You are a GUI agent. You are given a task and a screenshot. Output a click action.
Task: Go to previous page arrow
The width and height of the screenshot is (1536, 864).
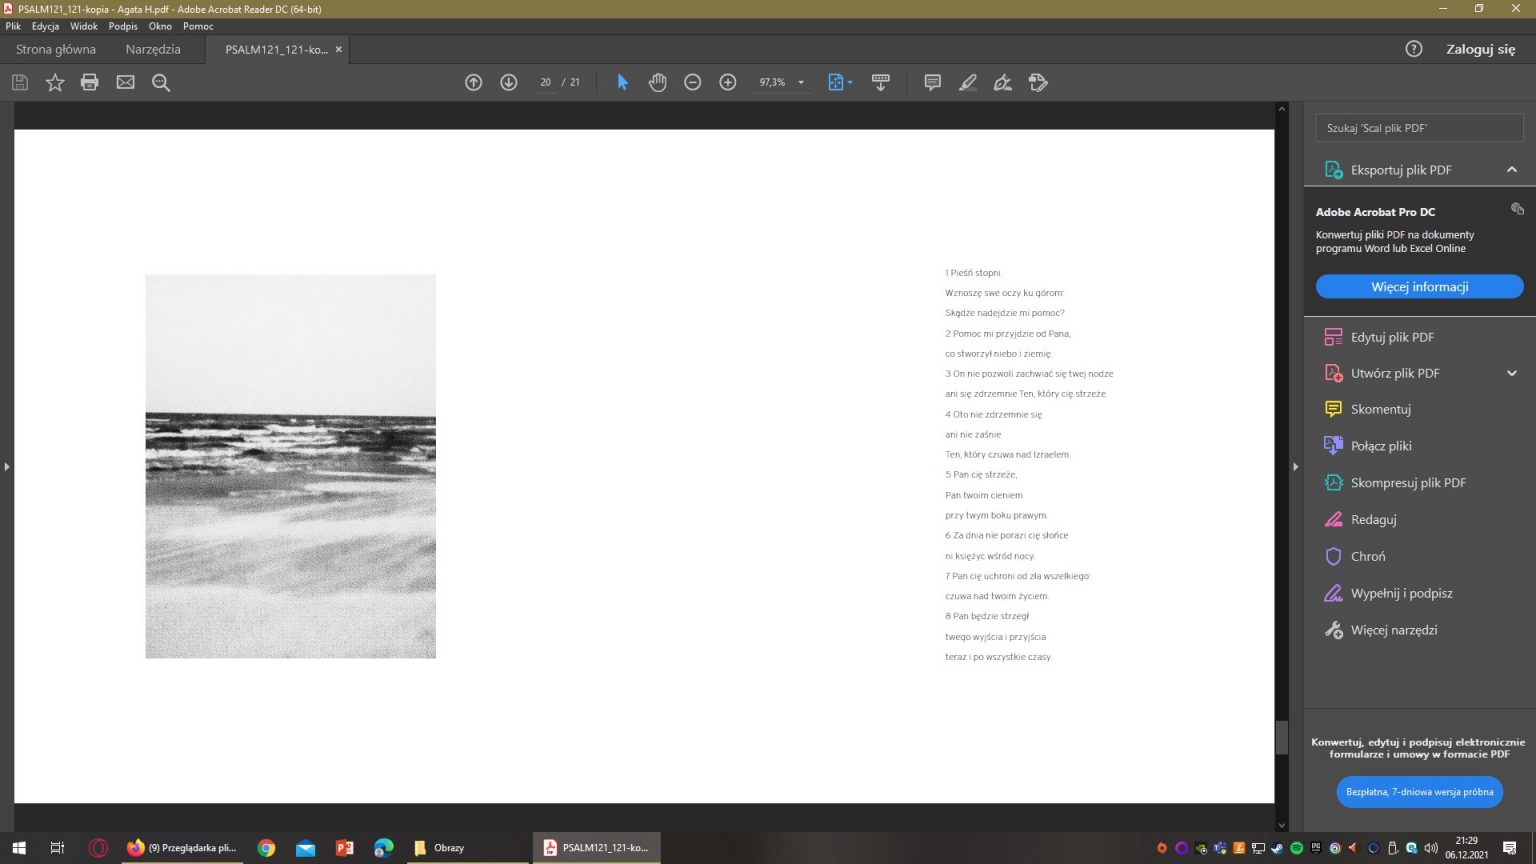click(474, 83)
